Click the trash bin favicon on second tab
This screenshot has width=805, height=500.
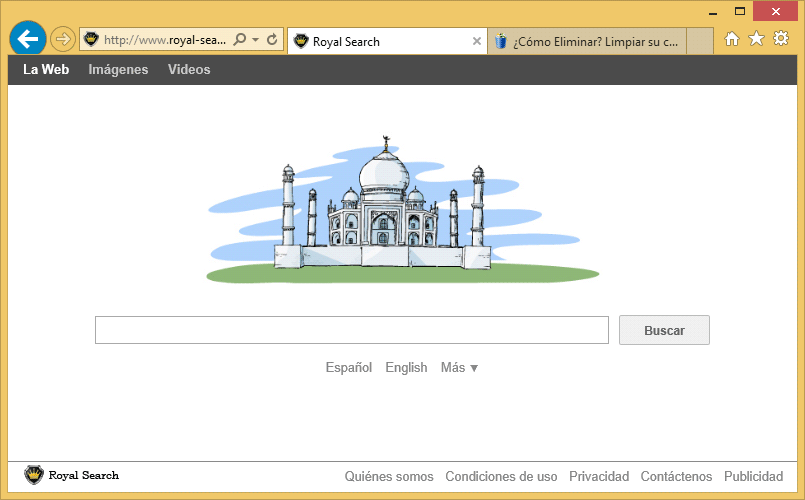click(501, 41)
